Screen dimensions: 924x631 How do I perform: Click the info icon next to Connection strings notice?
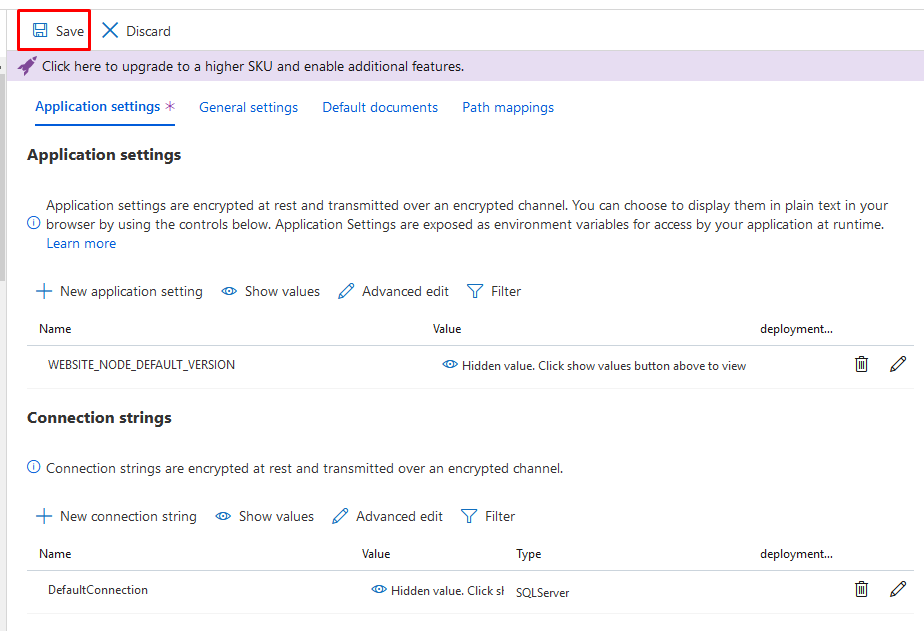coord(33,469)
